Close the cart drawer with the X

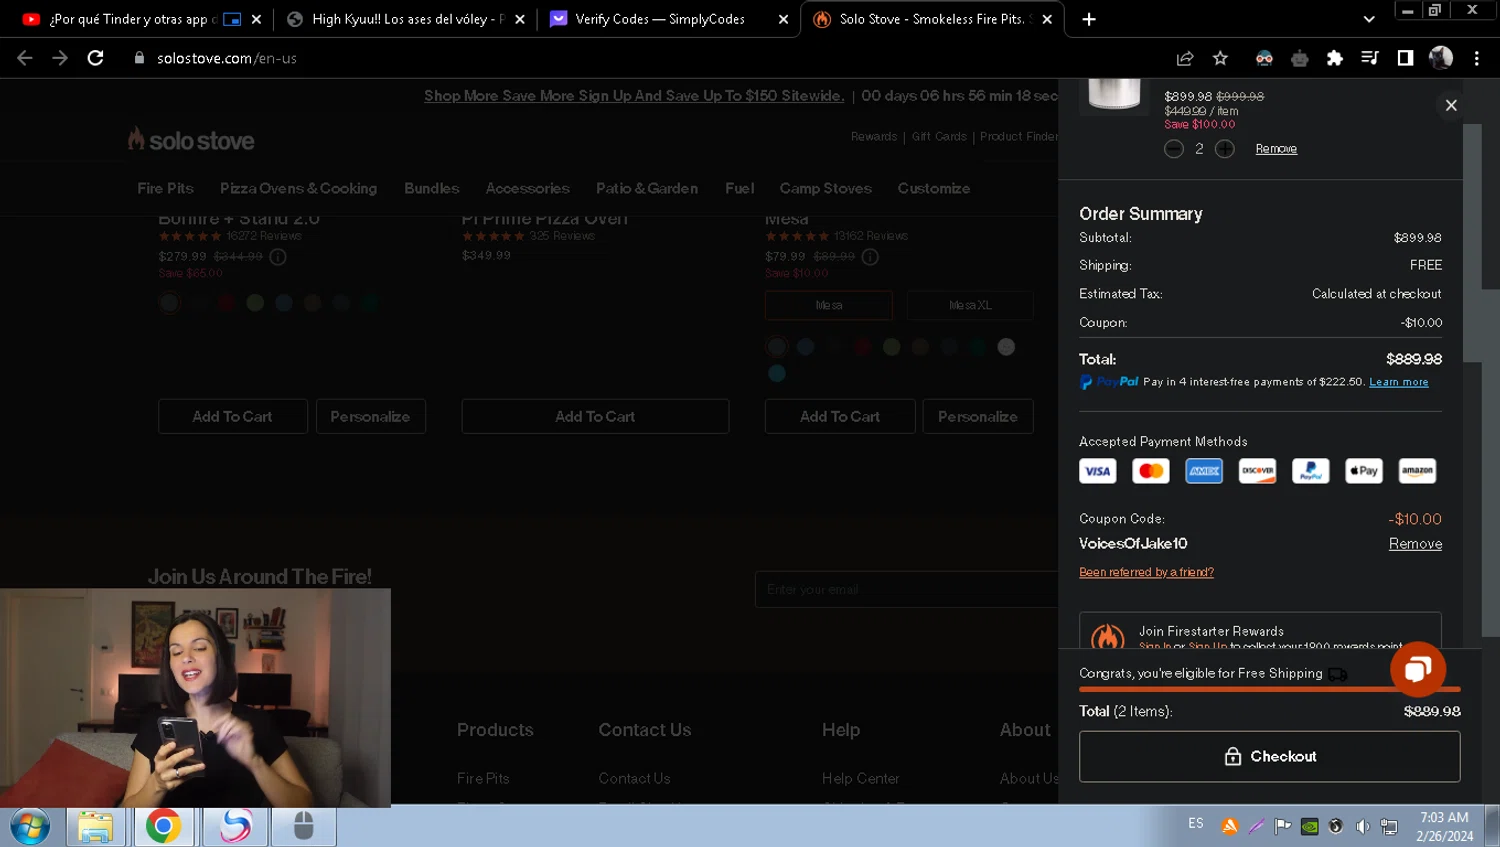click(1451, 105)
